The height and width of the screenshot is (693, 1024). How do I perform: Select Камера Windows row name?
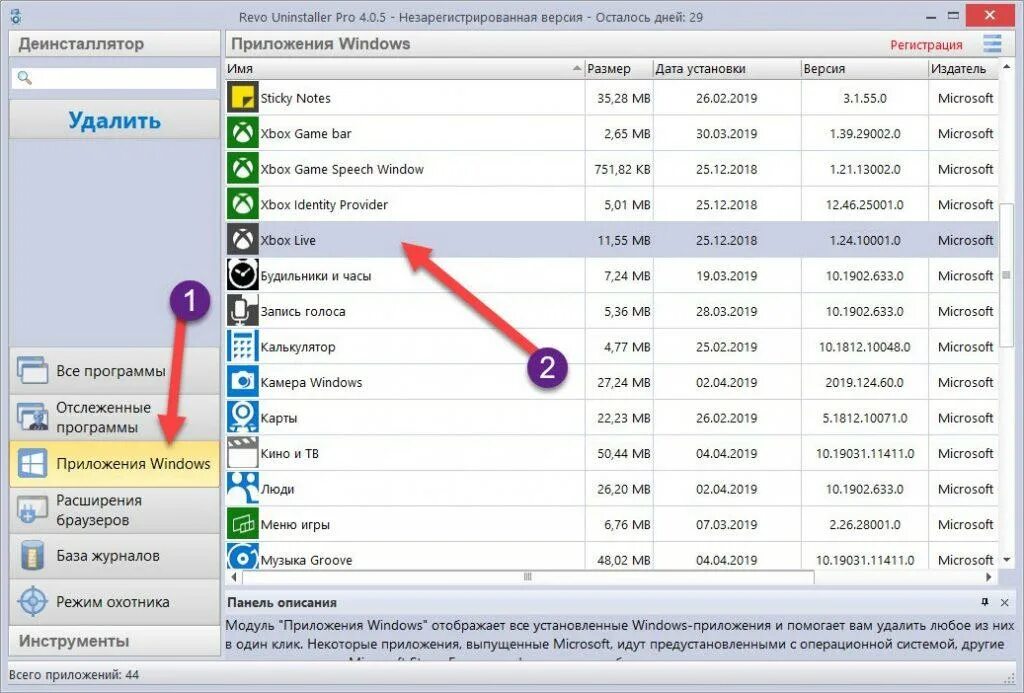tap(311, 382)
